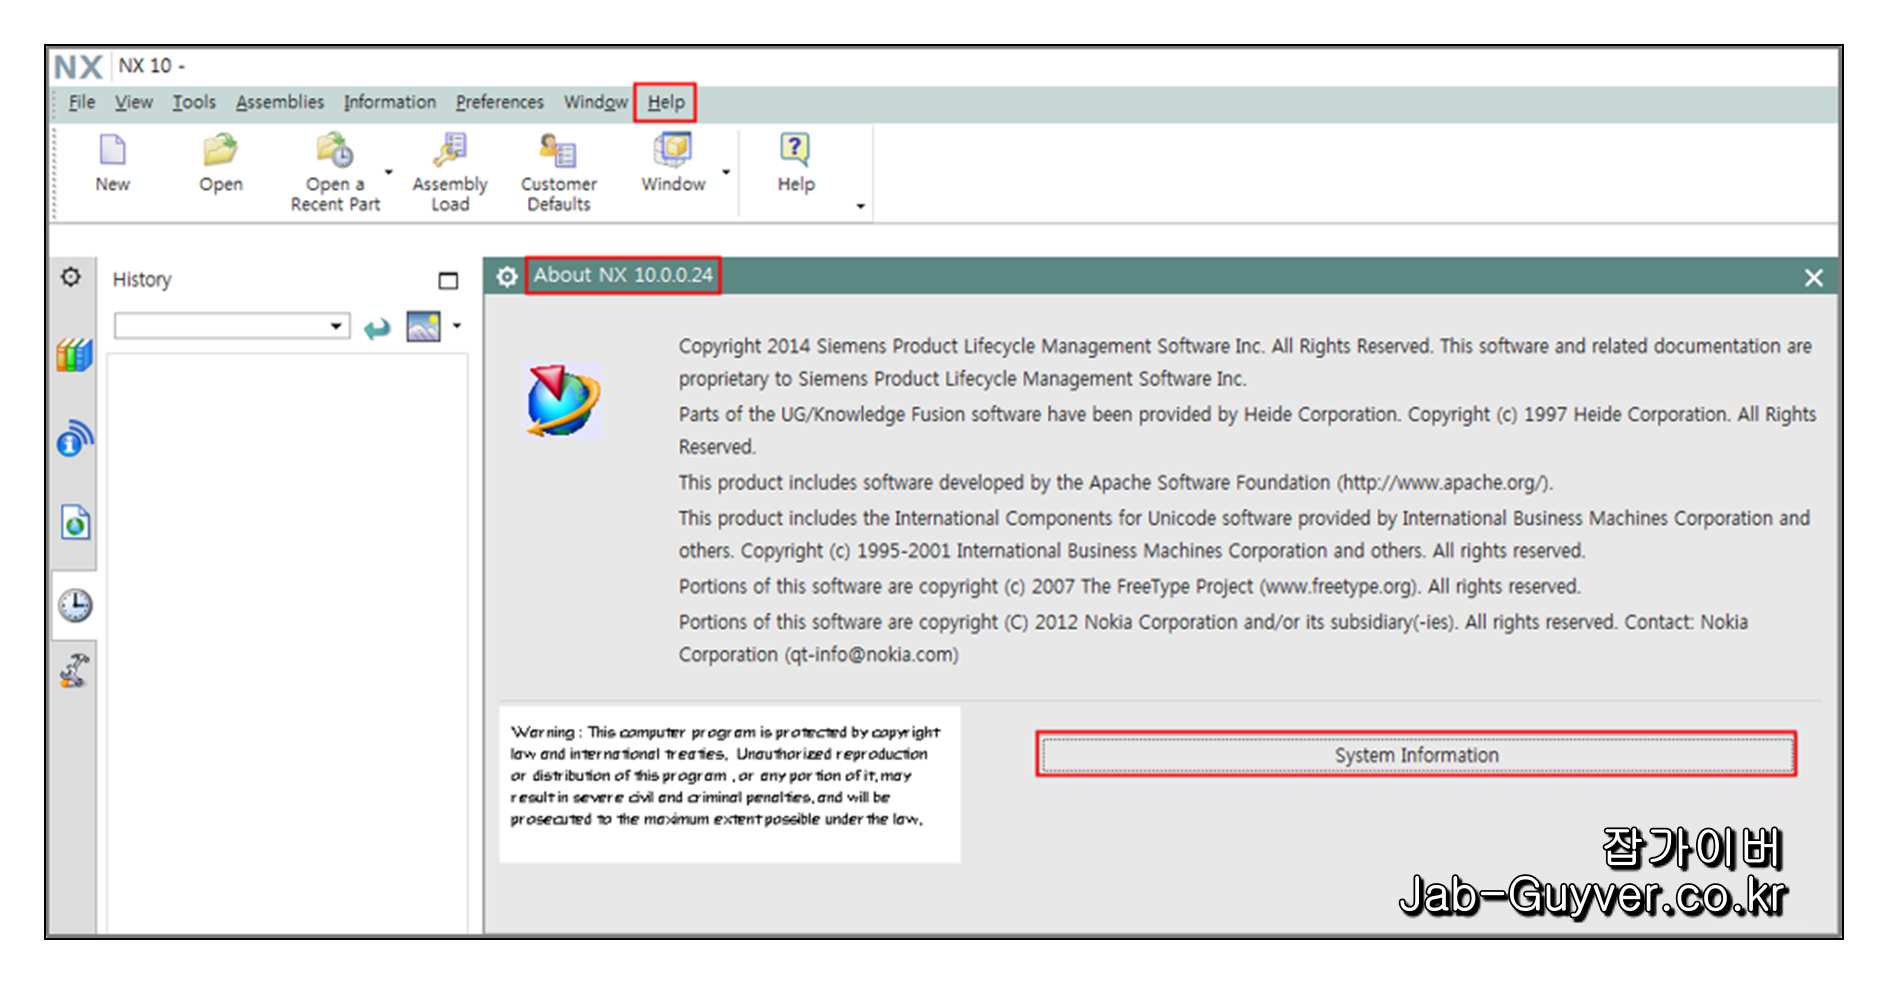This screenshot has width=1888, height=984.
Task: Click the empty History list area
Action: pos(287,645)
